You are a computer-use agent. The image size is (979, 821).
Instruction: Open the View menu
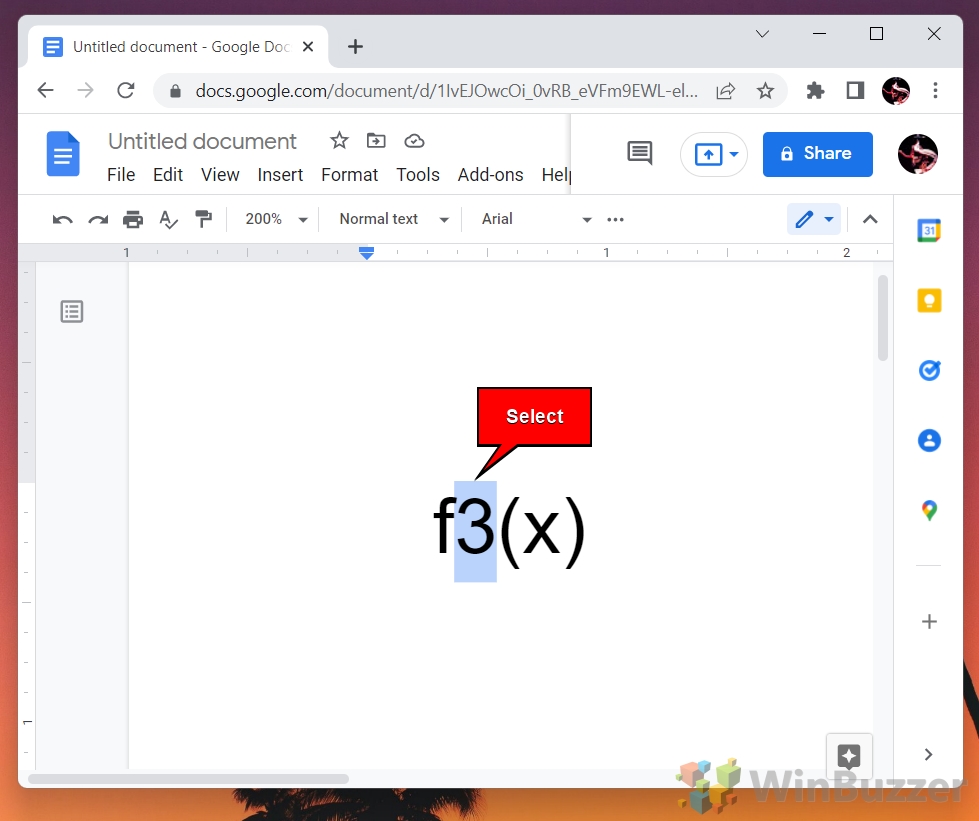(x=220, y=175)
